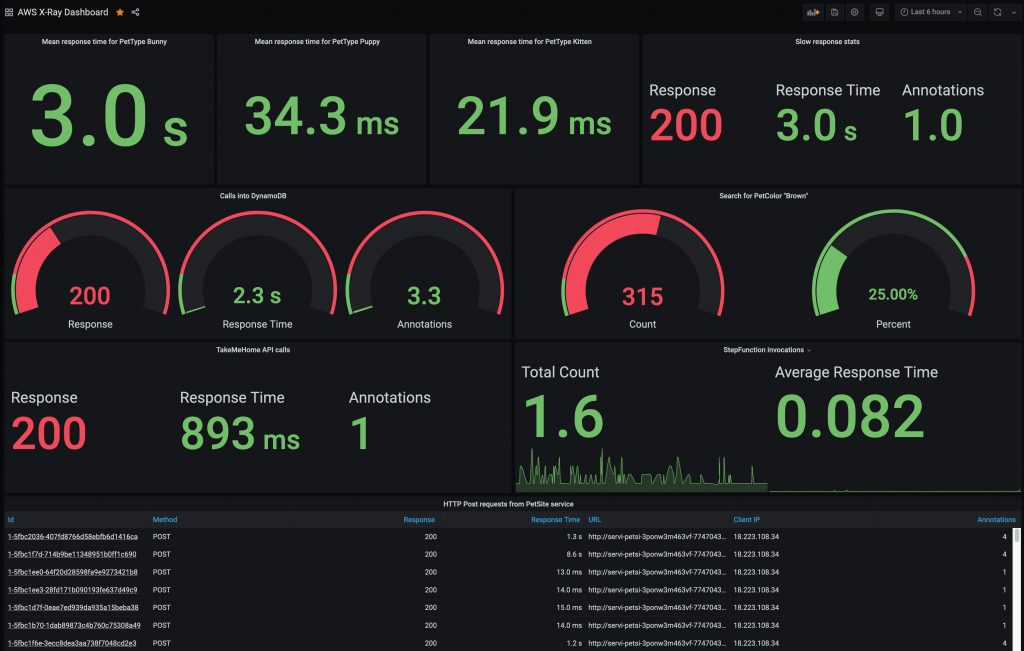Image resolution: width=1024 pixels, height=651 pixels.
Task: Open trace 1-5fbc2036-407fd8766d58ebfb6d1416ca
Action: pos(72,537)
